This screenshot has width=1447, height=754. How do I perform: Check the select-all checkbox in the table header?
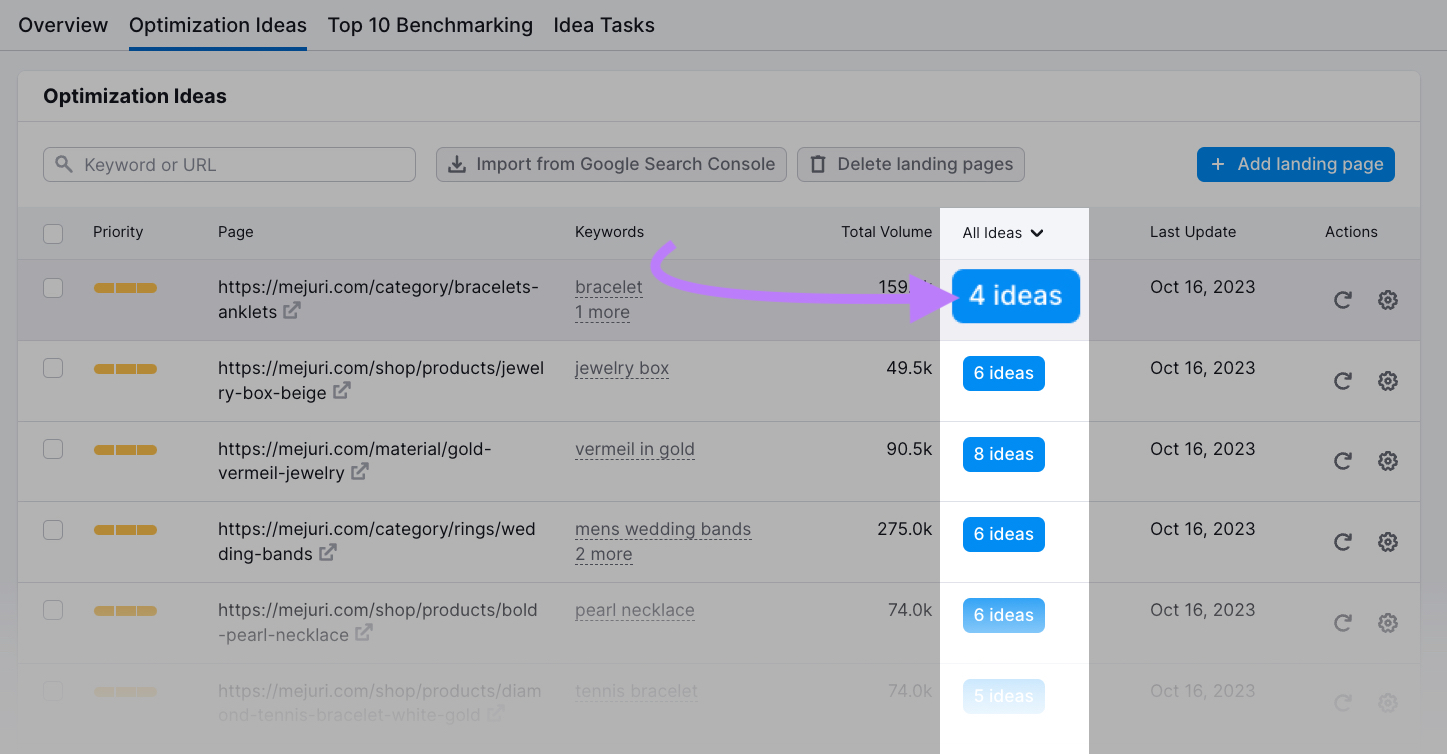(x=53, y=233)
